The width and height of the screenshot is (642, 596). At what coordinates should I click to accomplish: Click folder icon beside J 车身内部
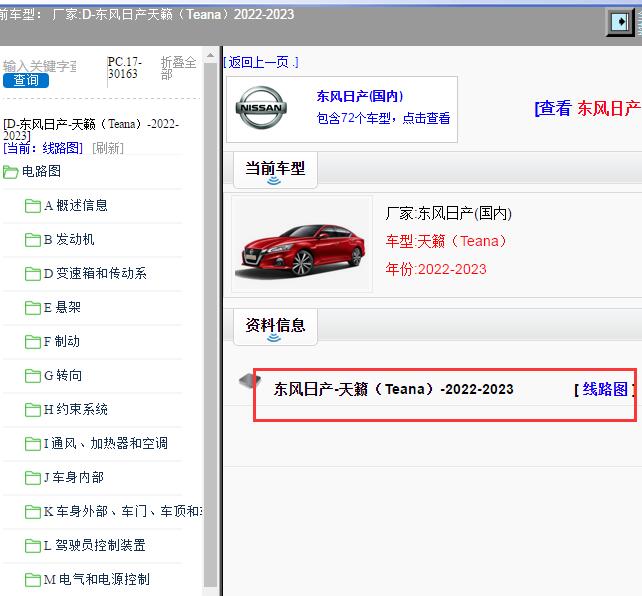[33, 478]
